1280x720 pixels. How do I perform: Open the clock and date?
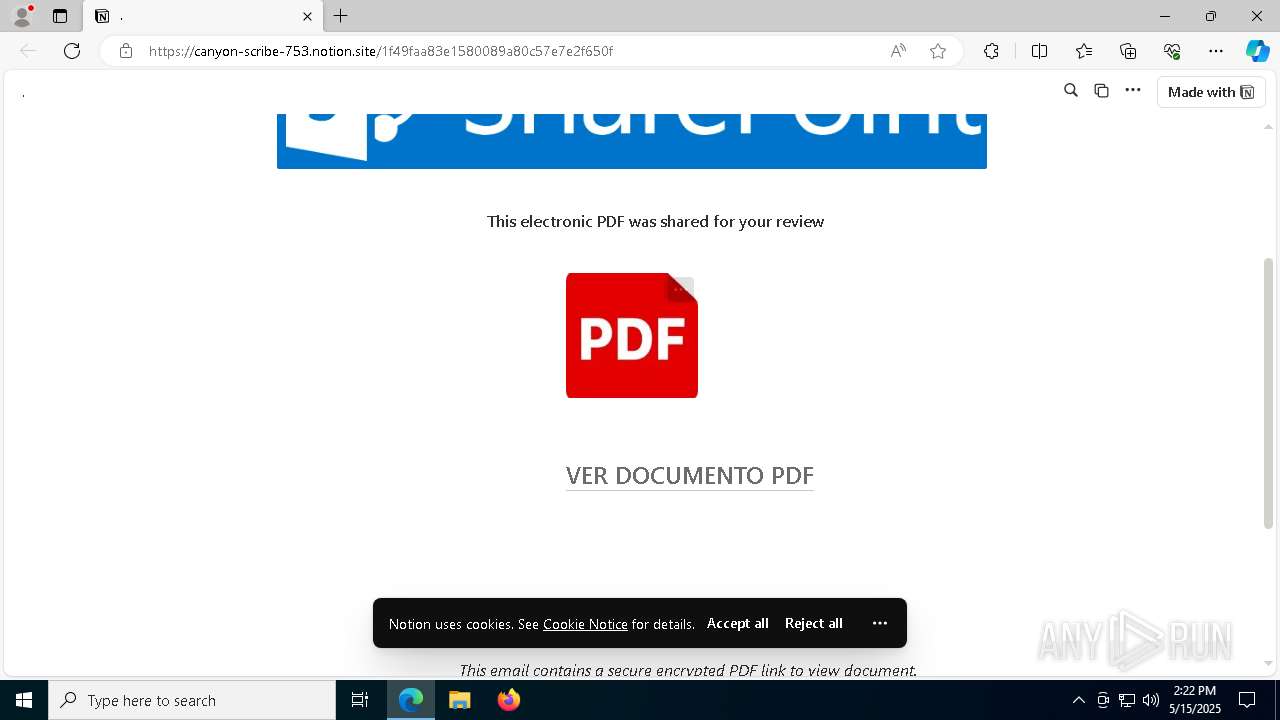1195,700
